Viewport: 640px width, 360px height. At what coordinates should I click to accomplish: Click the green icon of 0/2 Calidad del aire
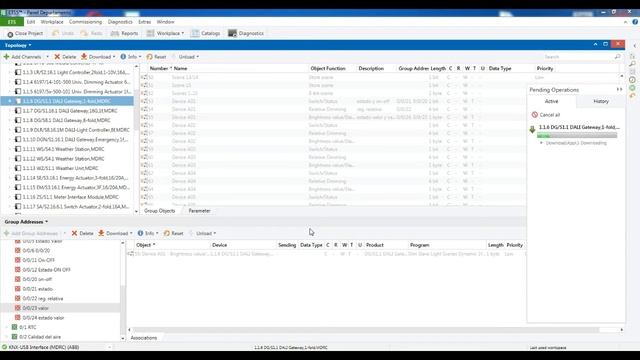pyautogui.click(x=14, y=337)
